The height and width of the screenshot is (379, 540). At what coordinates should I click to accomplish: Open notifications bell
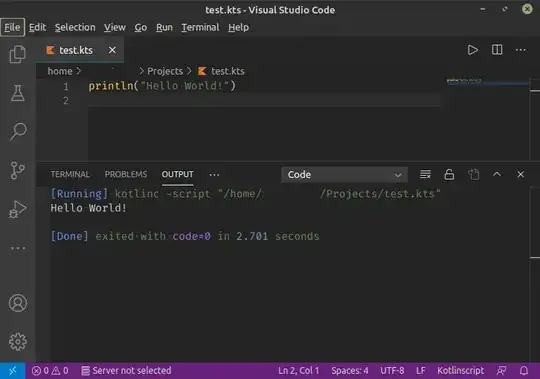524,371
